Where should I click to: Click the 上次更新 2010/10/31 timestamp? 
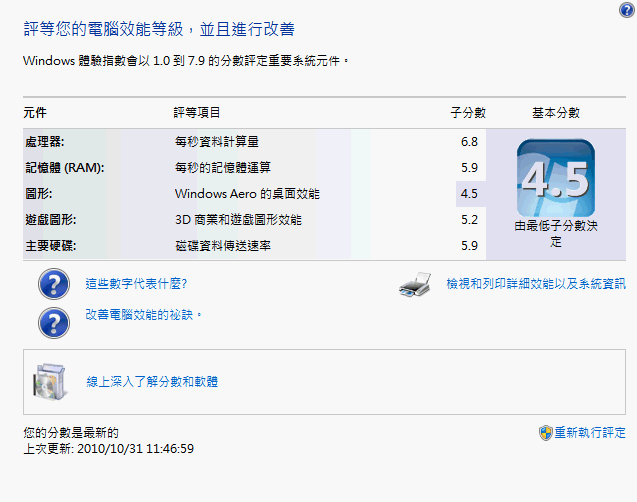click(x=108, y=449)
